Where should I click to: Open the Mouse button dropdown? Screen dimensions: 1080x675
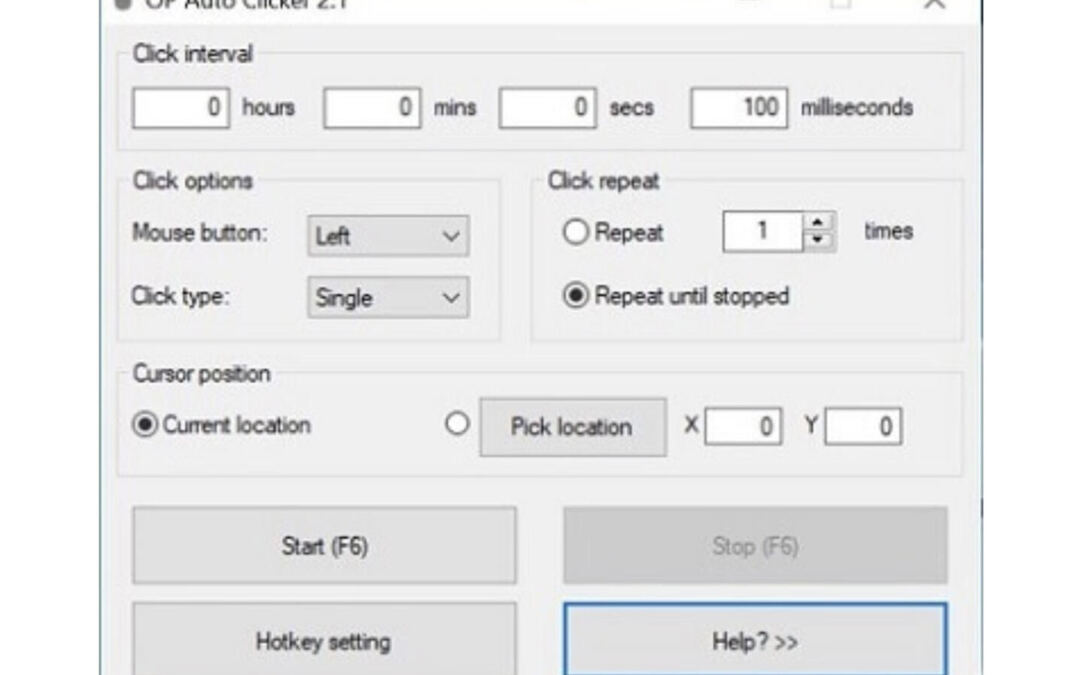pos(387,237)
